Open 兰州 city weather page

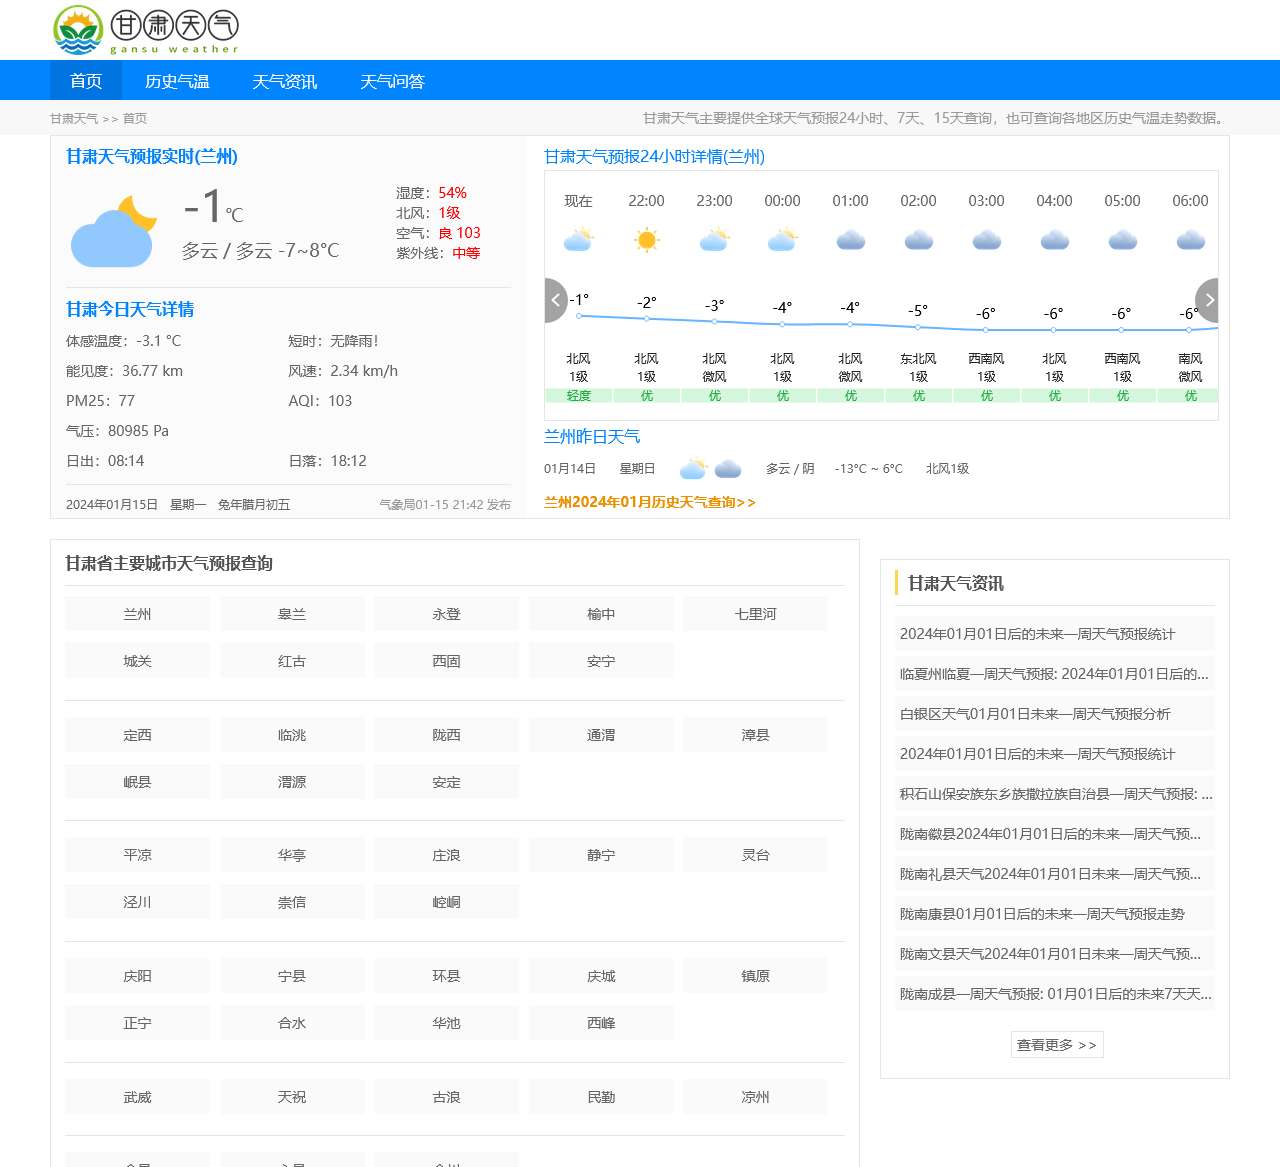pyautogui.click(x=137, y=613)
